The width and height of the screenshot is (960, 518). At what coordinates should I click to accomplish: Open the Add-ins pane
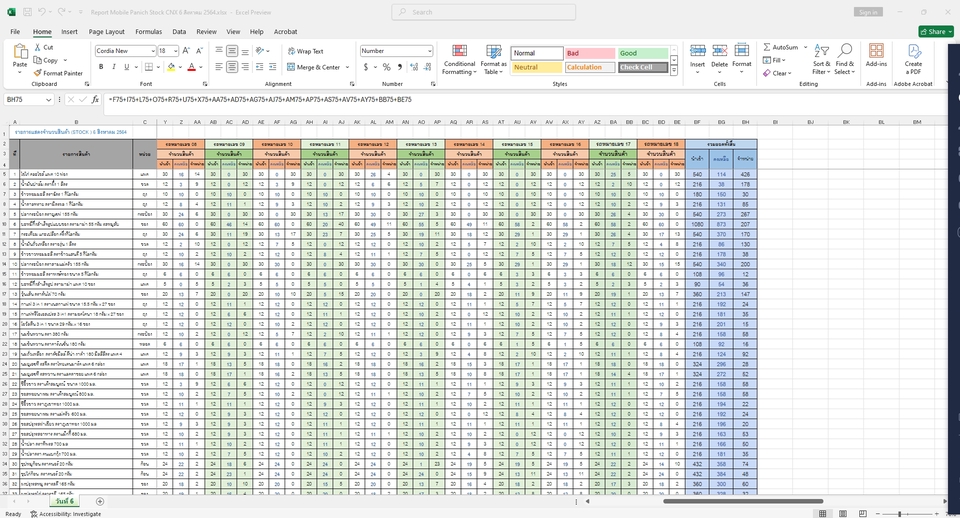[876, 55]
